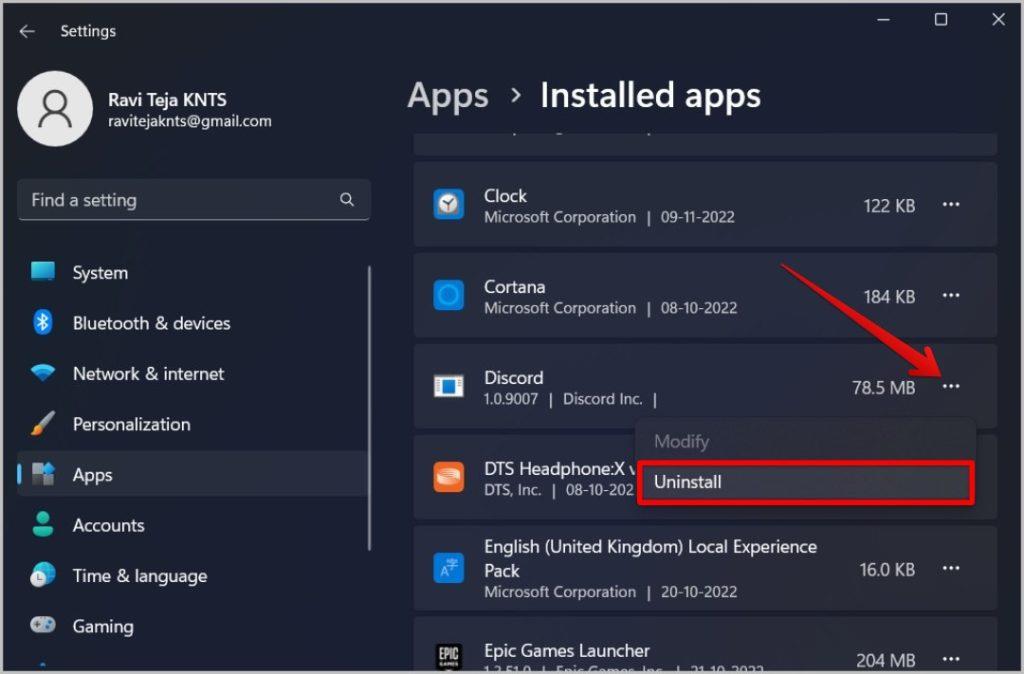This screenshot has width=1024, height=674.
Task: Minimize the Settings window
Action: click(x=883, y=20)
